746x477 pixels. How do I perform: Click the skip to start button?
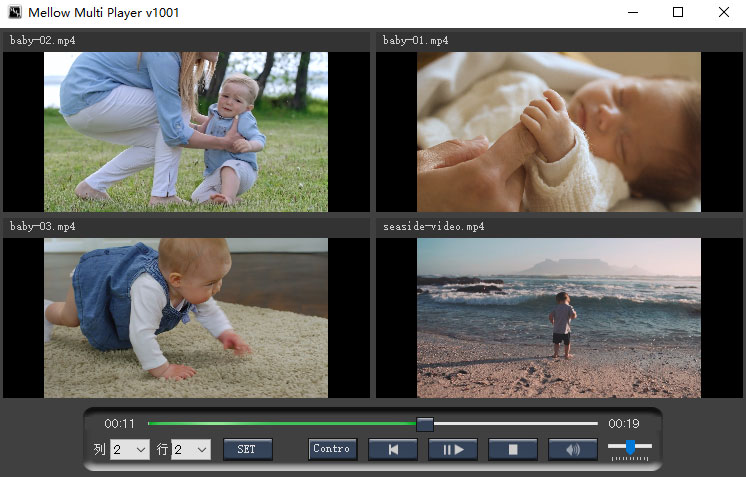click(393, 450)
